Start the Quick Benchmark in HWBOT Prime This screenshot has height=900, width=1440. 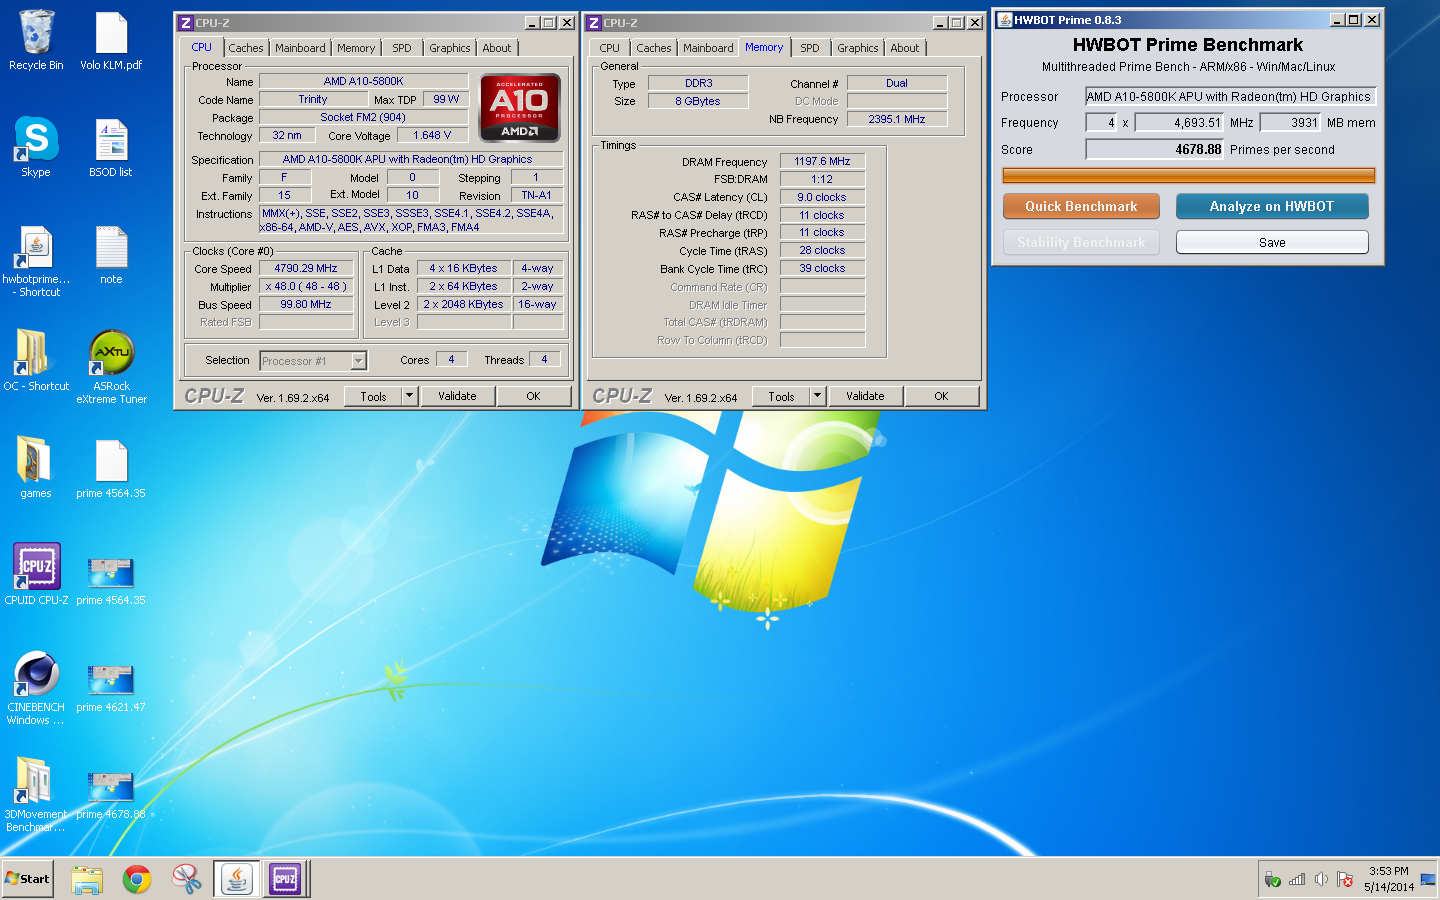click(1081, 206)
